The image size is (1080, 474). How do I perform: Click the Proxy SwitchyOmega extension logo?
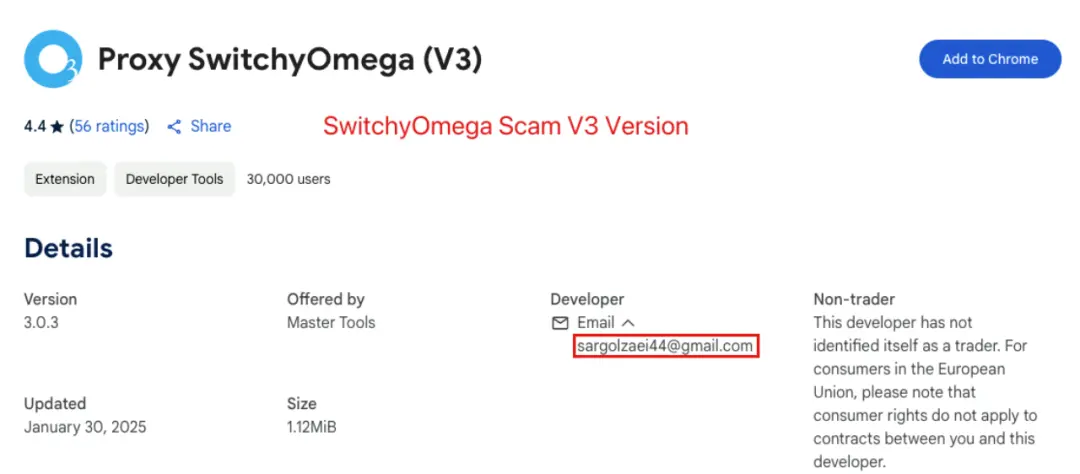coord(53,59)
